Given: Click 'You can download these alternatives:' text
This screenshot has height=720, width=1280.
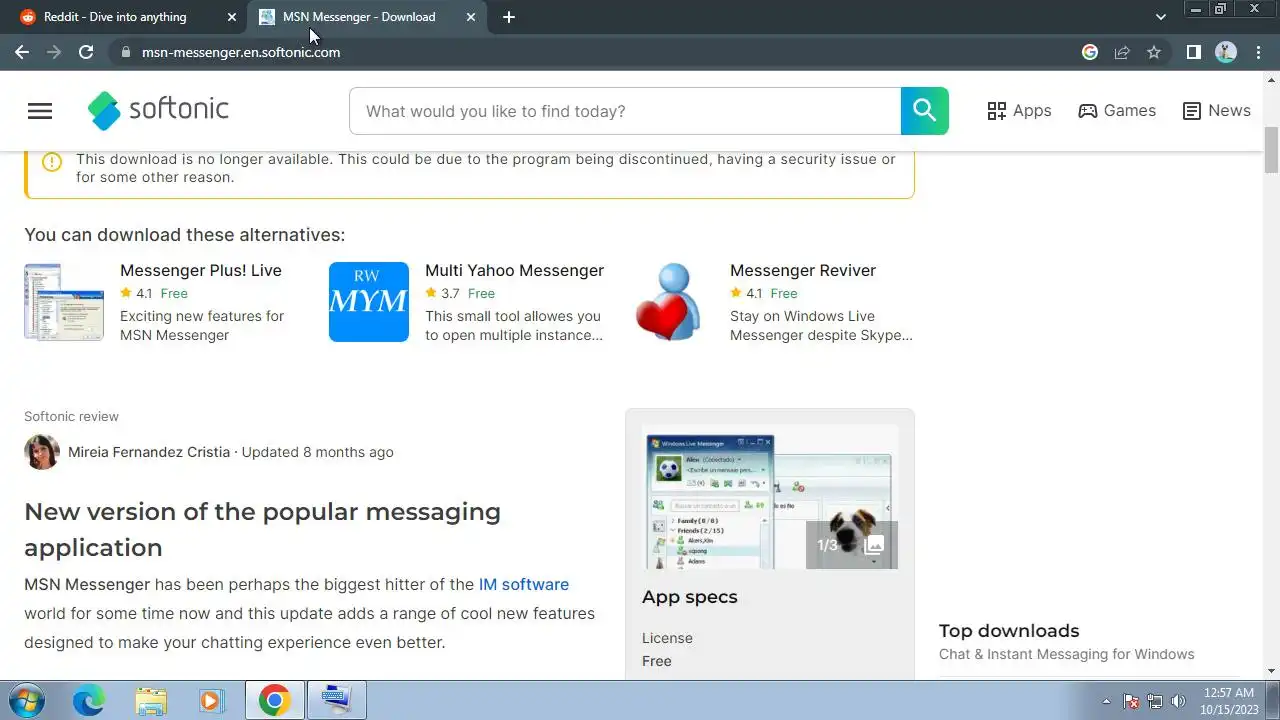Looking at the screenshot, I should tap(184, 235).
